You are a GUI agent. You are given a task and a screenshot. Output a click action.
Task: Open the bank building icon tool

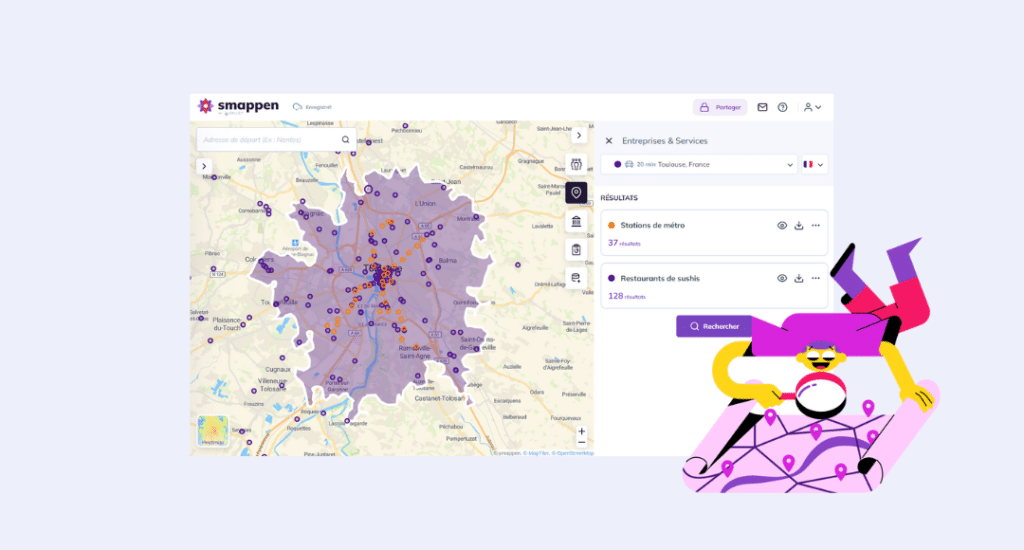(576, 221)
